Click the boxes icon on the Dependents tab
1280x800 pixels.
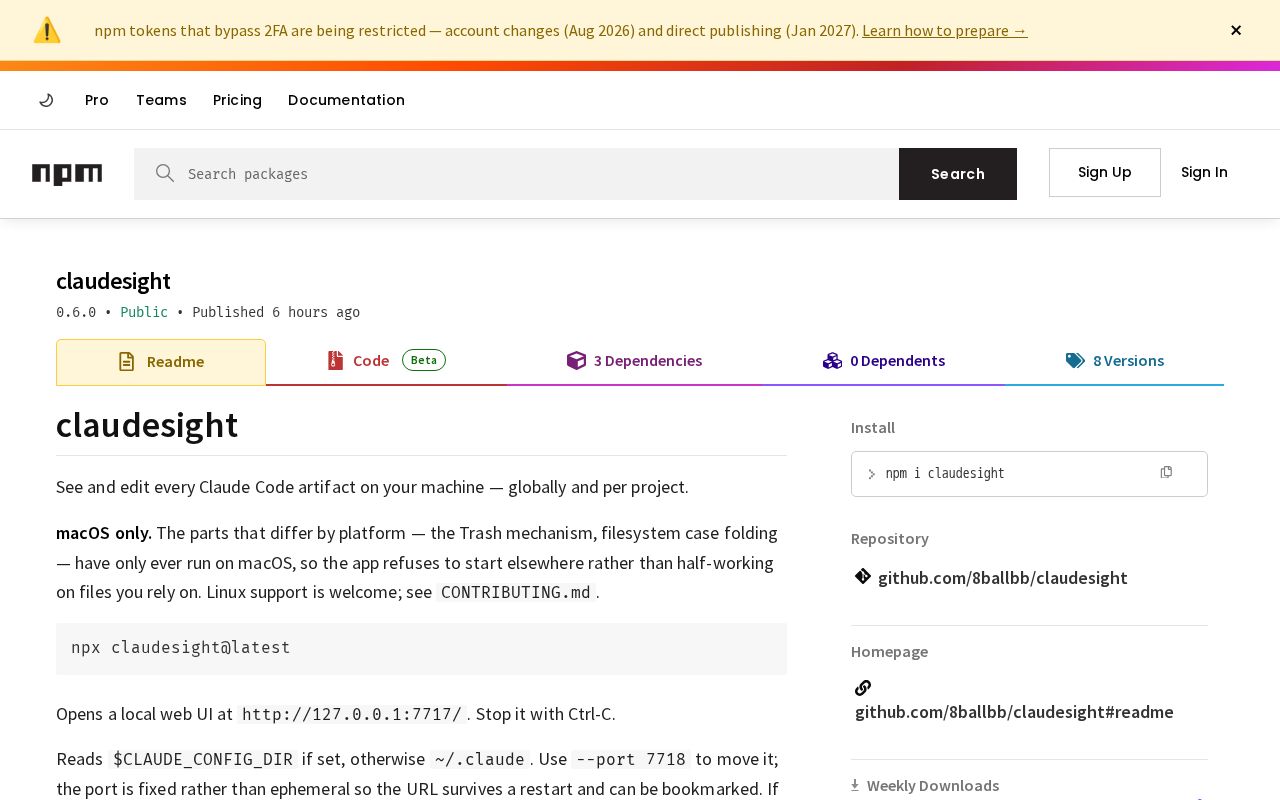pyautogui.click(x=832, y=360)
